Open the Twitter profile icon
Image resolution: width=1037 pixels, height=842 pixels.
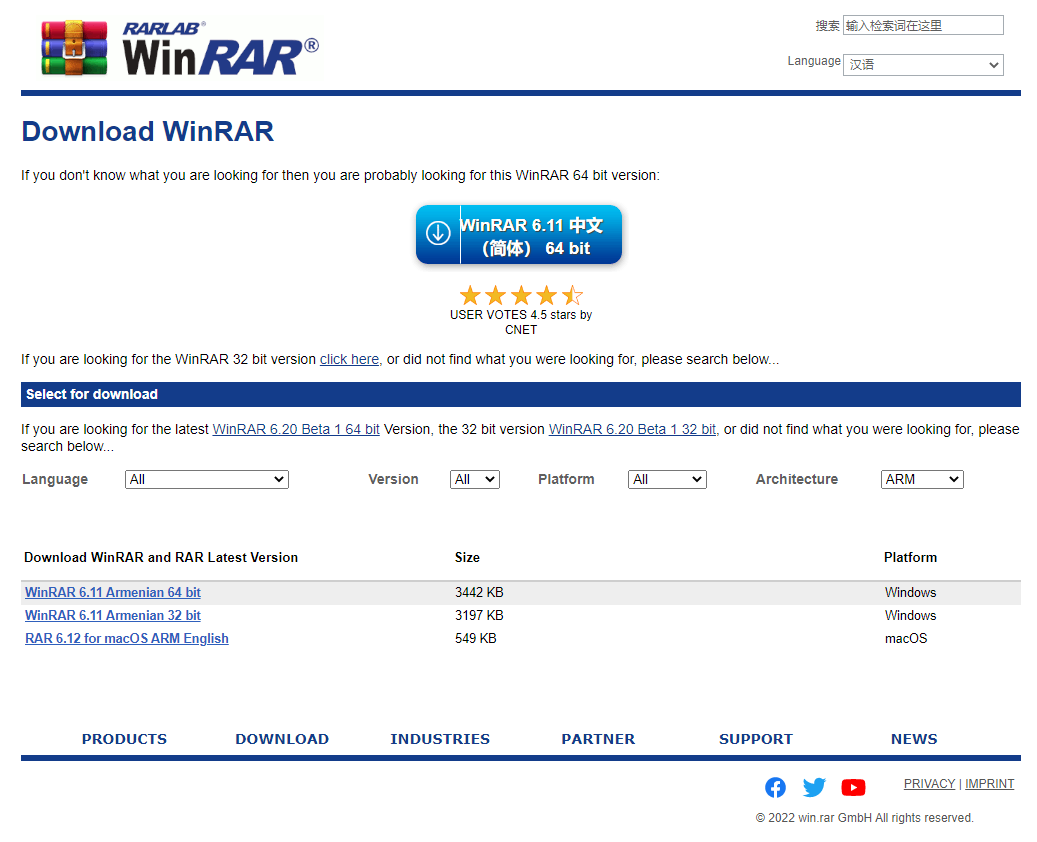click(814, 787)
